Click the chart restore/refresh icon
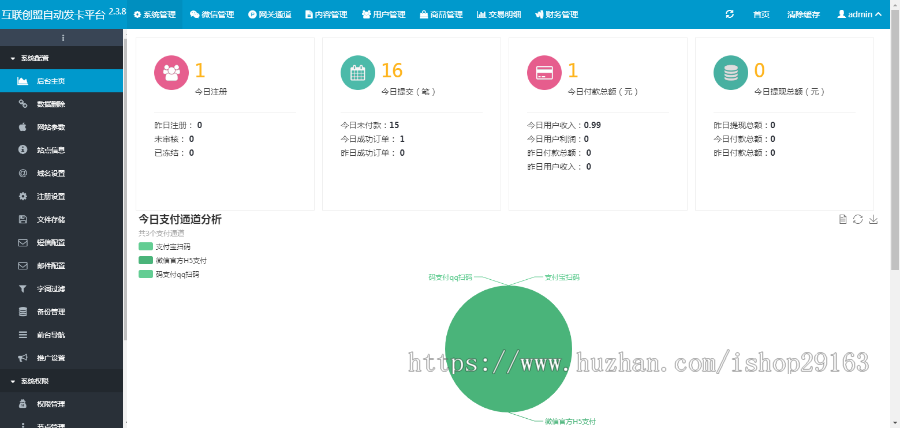This screenshot has height=428, width=900. point(858,219)
